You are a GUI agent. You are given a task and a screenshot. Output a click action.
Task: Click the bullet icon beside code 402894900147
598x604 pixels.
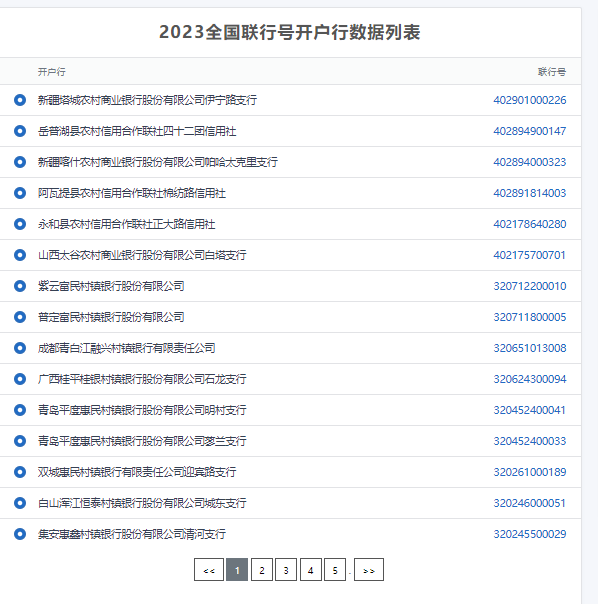(20, 131)
